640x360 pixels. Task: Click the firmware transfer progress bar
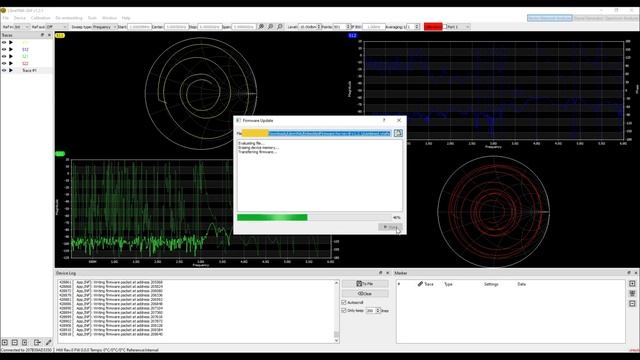[x=314, y=218]
